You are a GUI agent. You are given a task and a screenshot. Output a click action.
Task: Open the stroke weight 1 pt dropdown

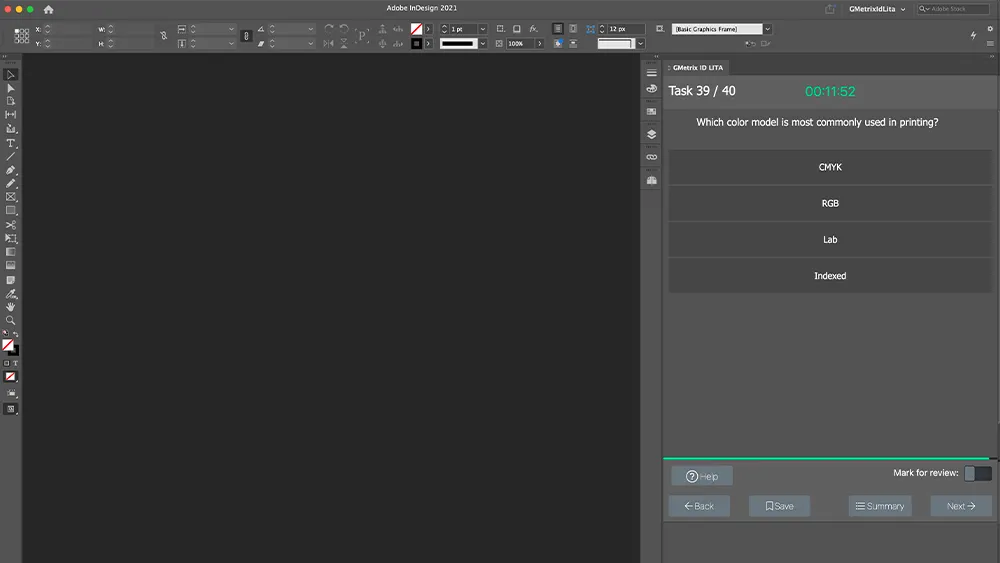click(483, 29)
